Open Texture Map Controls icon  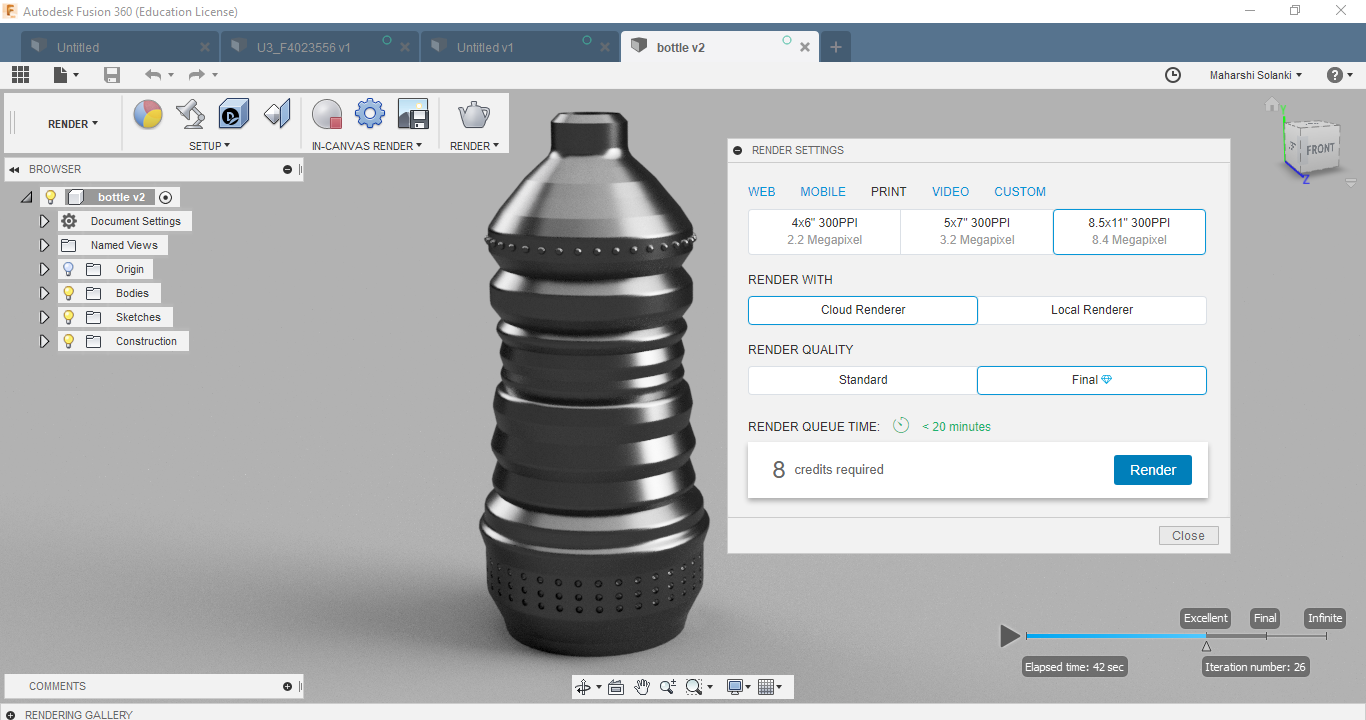coord(277,115)
